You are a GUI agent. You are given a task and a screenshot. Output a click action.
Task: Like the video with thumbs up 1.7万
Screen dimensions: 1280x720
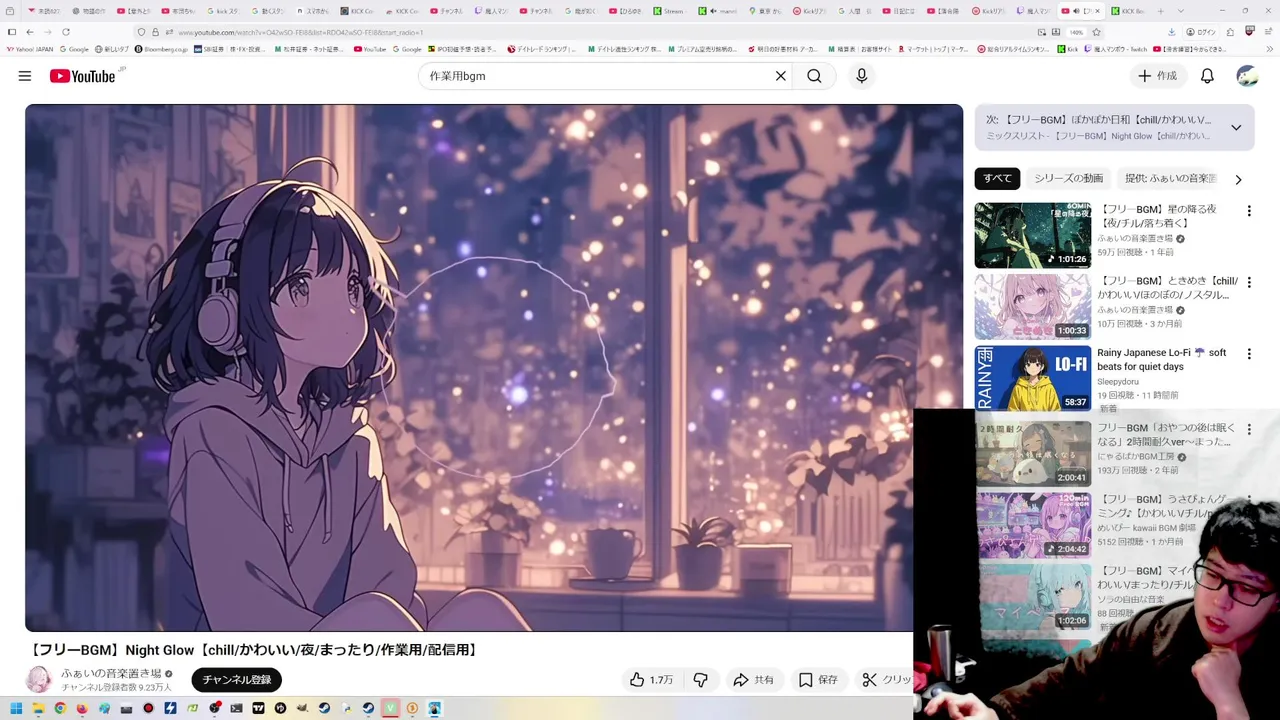(x=651, y=680)
